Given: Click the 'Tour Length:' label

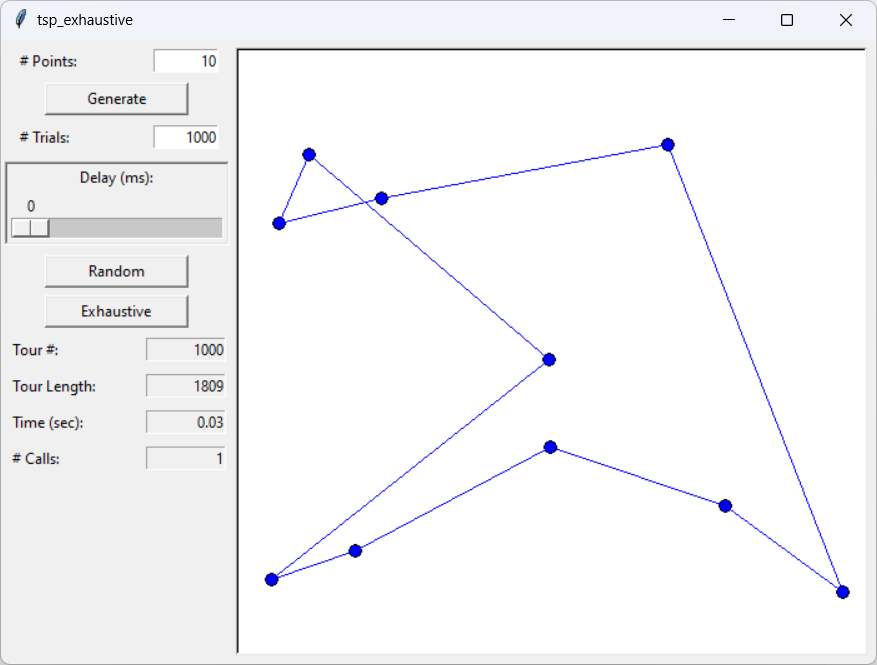Looking at the screenshot, I should [x=54, y=386].
